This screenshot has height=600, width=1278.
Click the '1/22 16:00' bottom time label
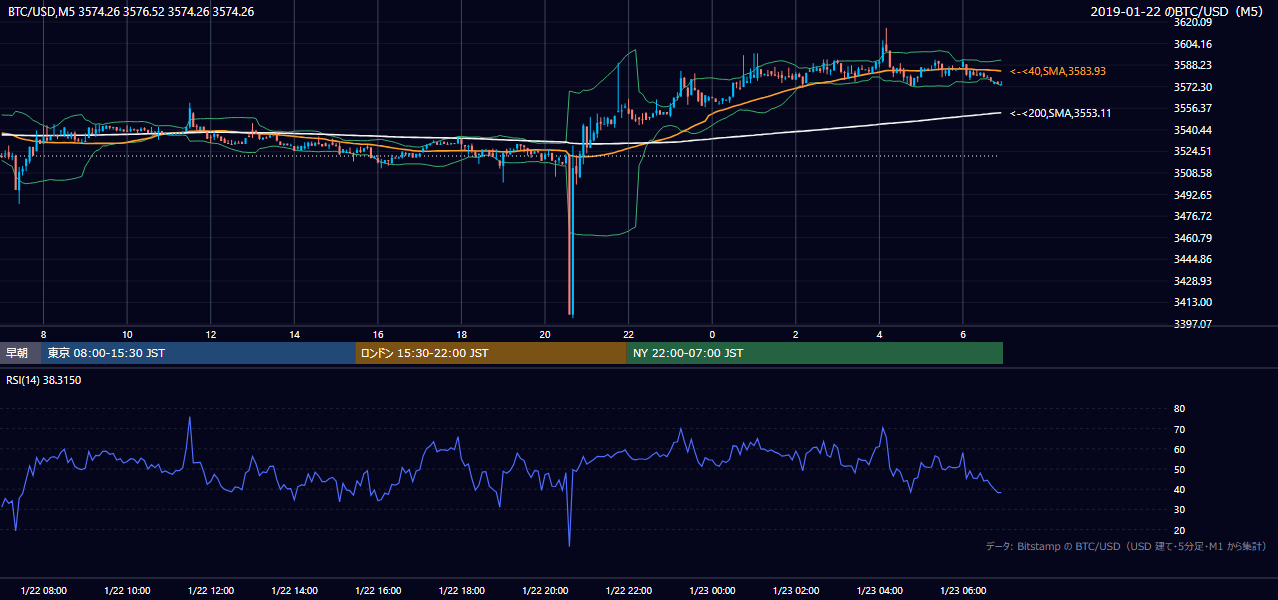[378, 591]
